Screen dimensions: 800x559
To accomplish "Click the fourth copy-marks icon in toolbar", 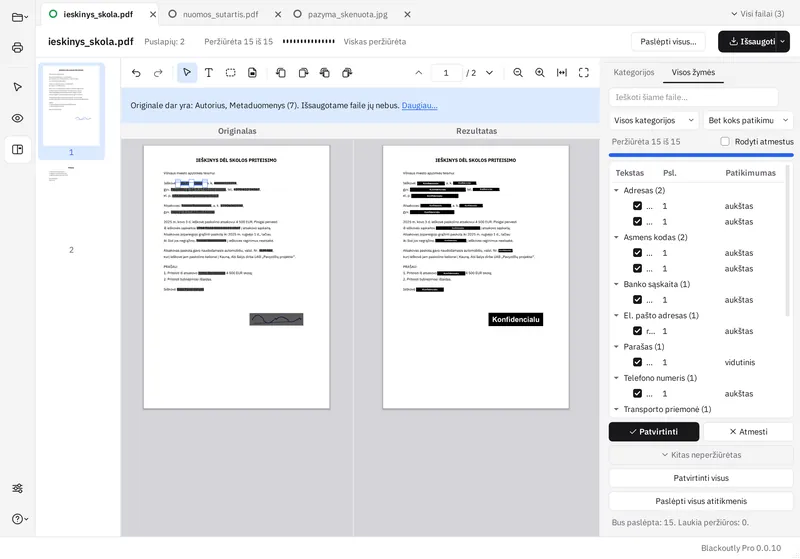I will point(347,73).
